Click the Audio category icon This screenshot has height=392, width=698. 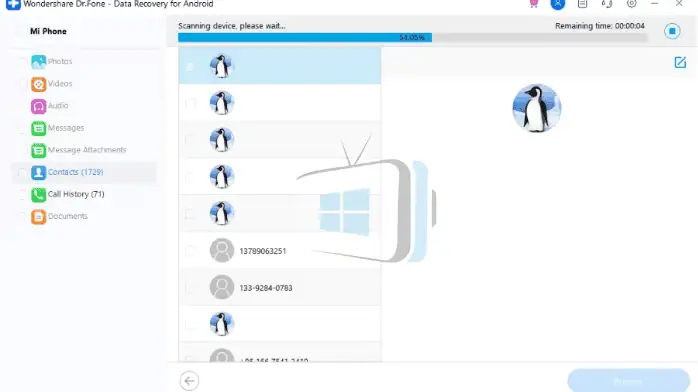(38, 106)
